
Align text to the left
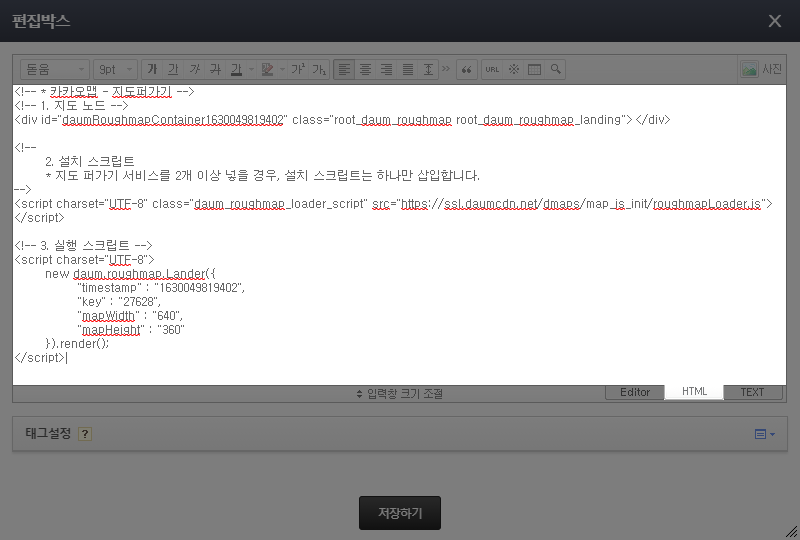pos(344,70)
